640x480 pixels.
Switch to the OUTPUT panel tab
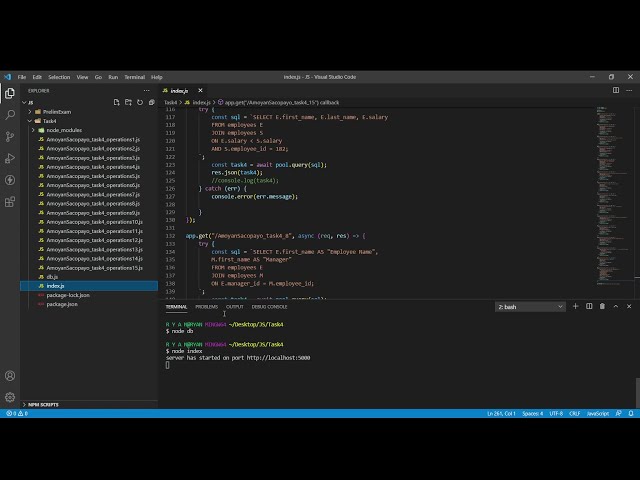(235, 307)
